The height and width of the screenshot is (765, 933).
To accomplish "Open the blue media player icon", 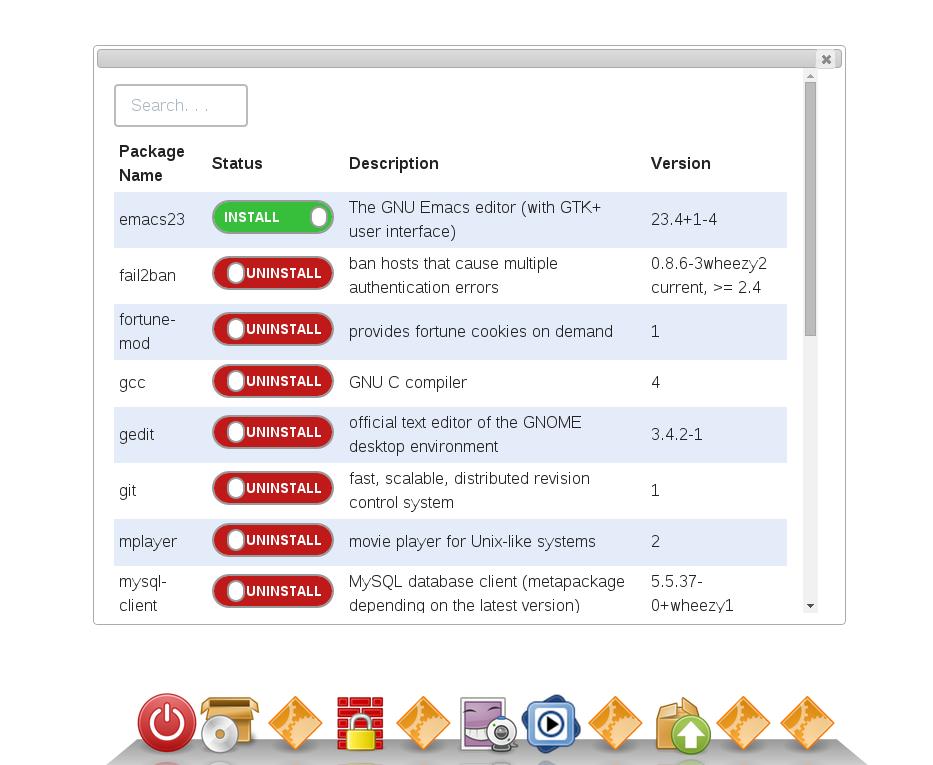I will (x=550, y=723).
